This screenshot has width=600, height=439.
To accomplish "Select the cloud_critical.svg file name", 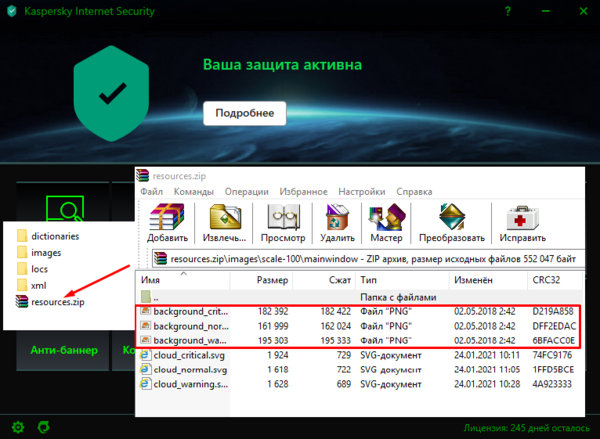I will tap(189, 355).
